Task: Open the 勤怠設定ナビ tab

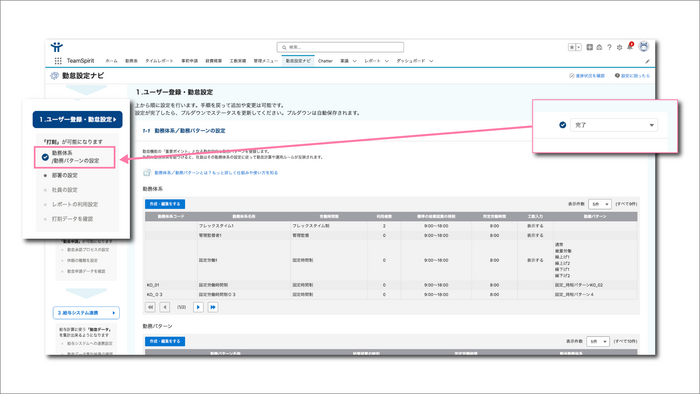Action: (298, 61)
